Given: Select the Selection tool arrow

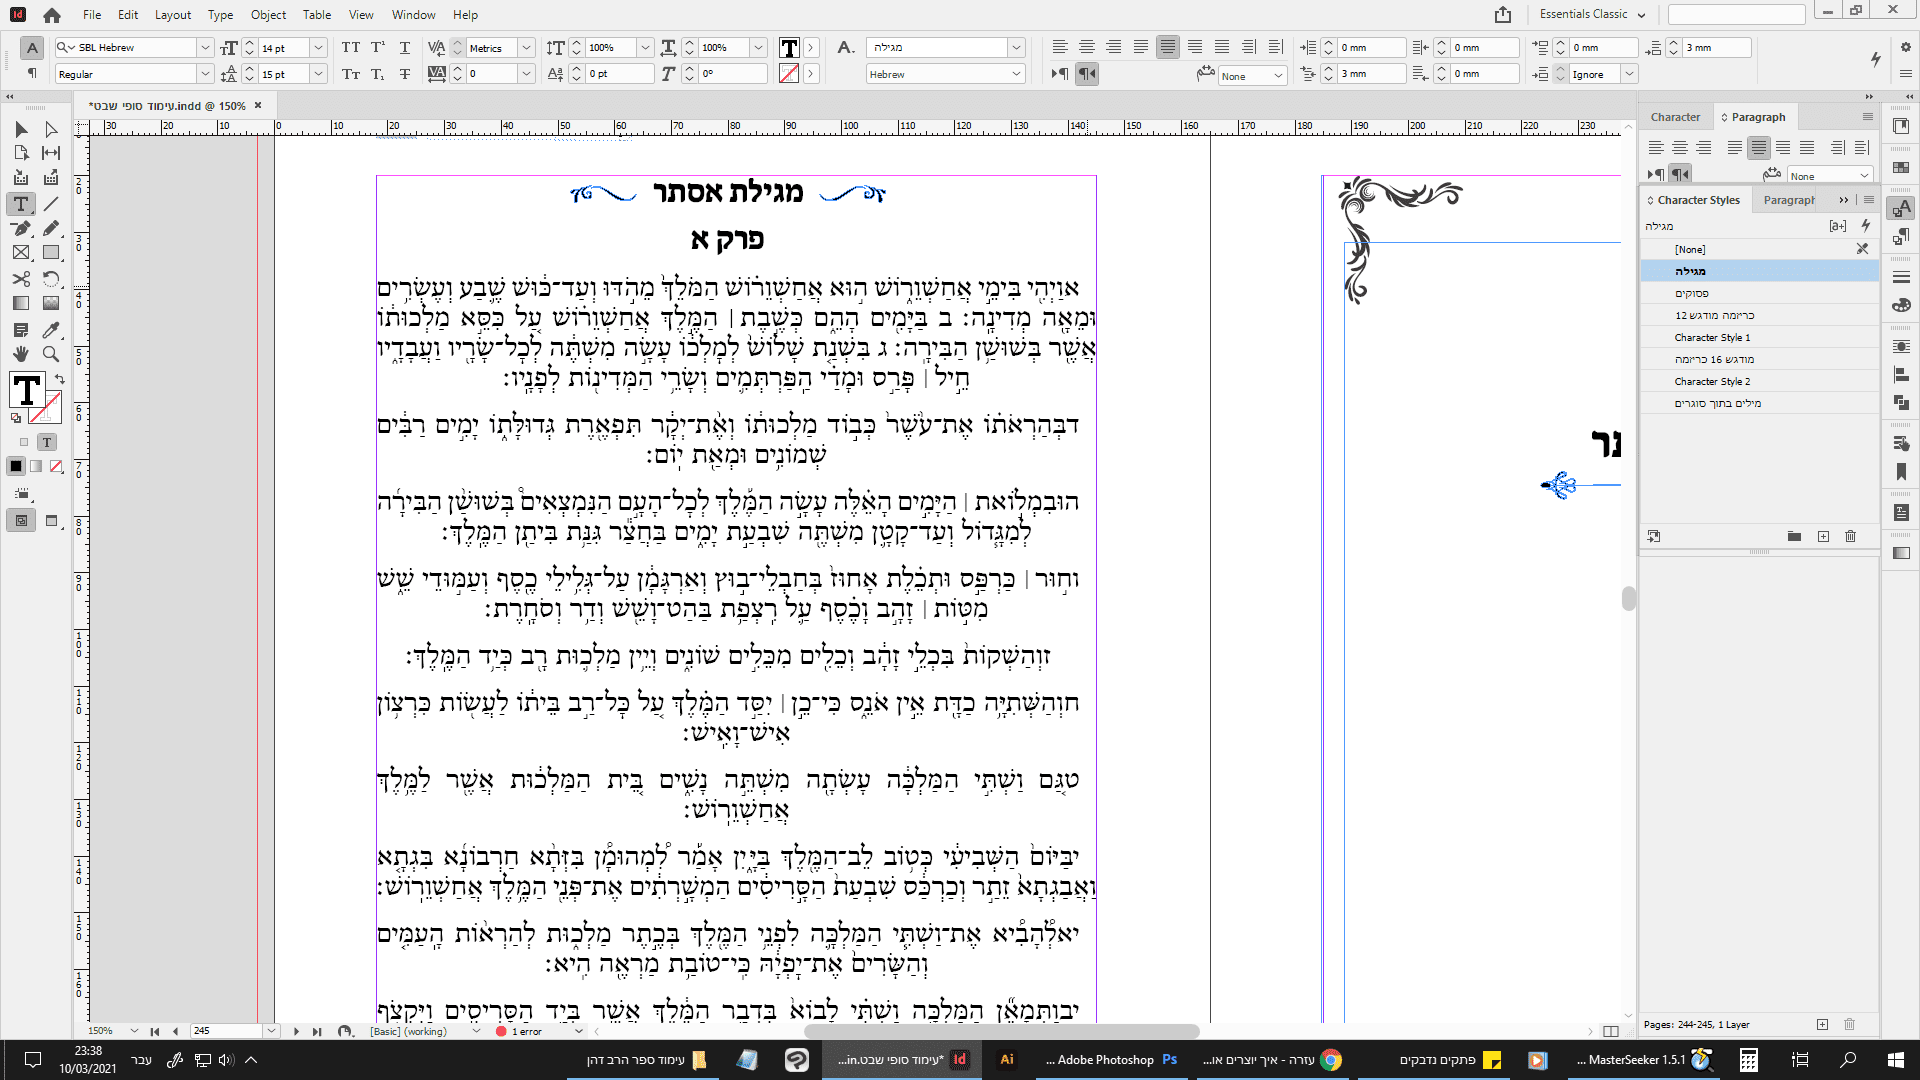Looking at the screenshot, I should tap(21, 130).
